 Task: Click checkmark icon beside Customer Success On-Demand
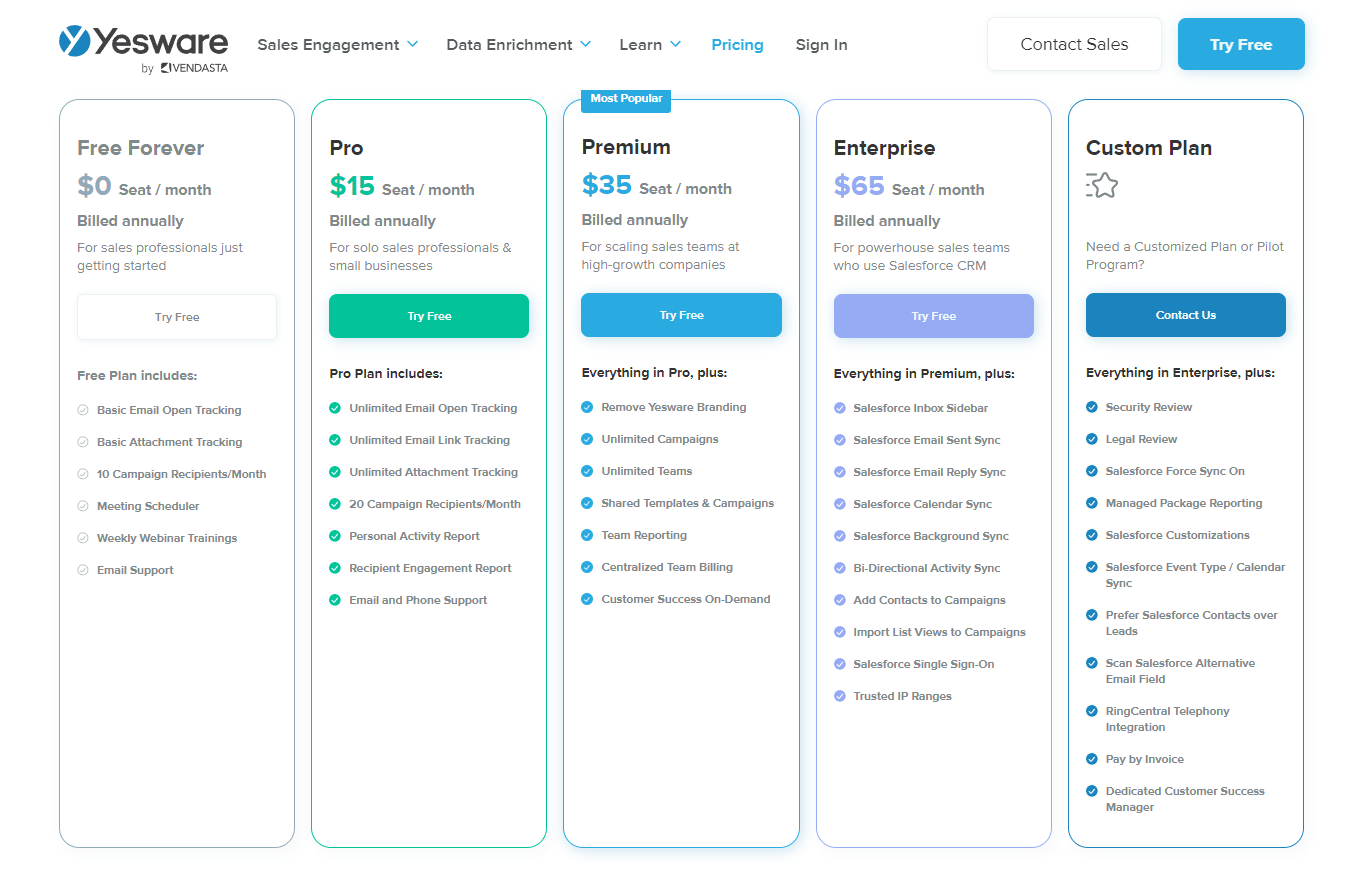click(x=587, y=599)
